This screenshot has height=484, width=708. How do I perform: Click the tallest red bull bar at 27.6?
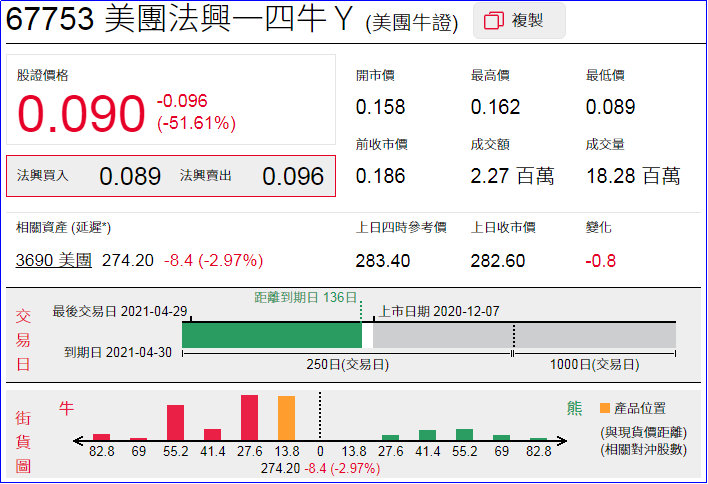[249, 418]
